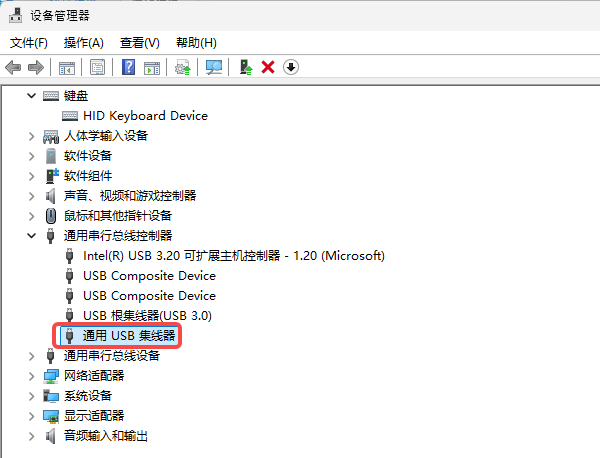The image size is (600, 458).
Task: Collapse the 键盘 category
Action: coord(31,96)
